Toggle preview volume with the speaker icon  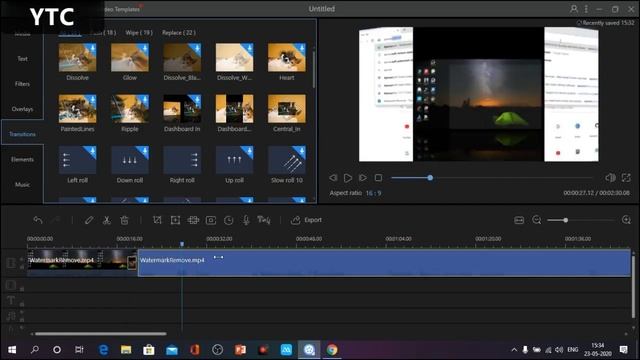[610, 178]
